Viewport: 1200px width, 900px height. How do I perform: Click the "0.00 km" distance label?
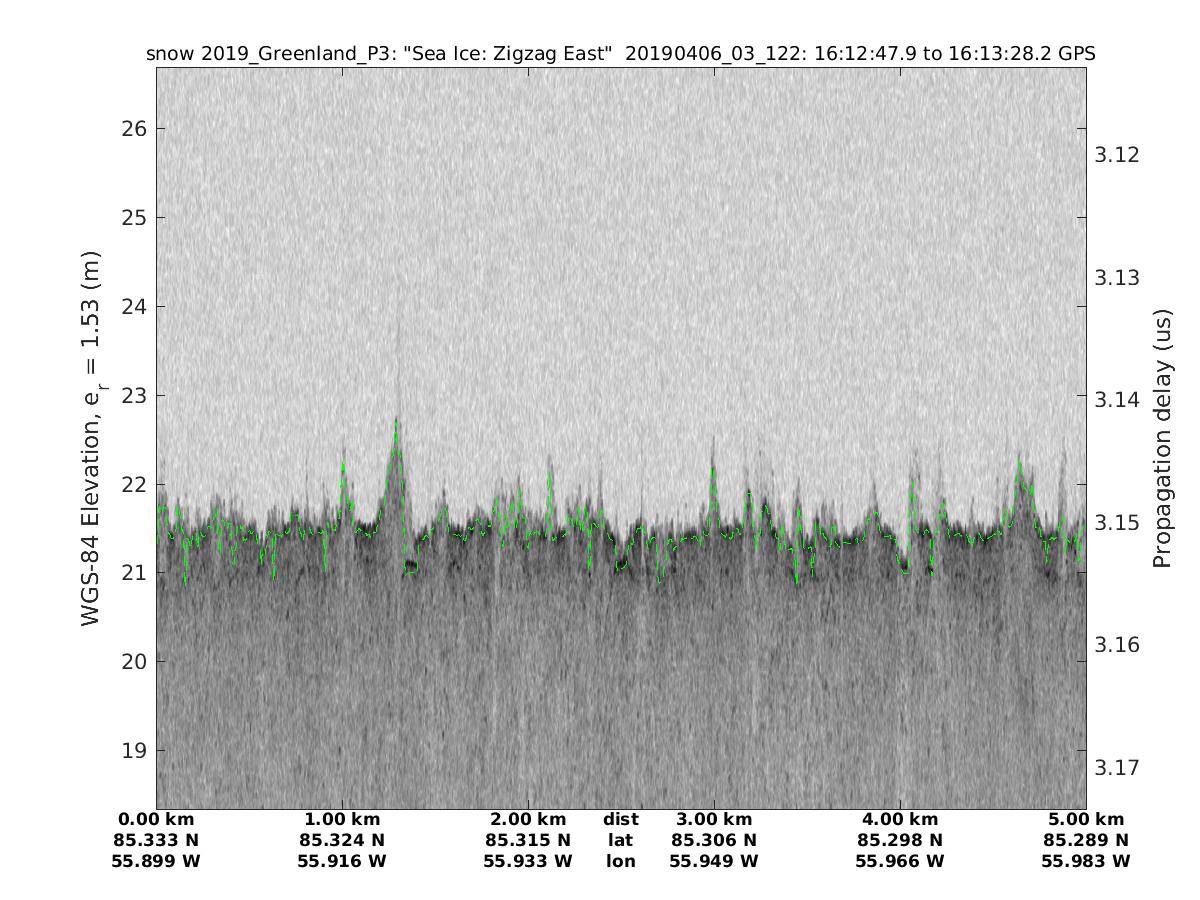pos(157,819)
